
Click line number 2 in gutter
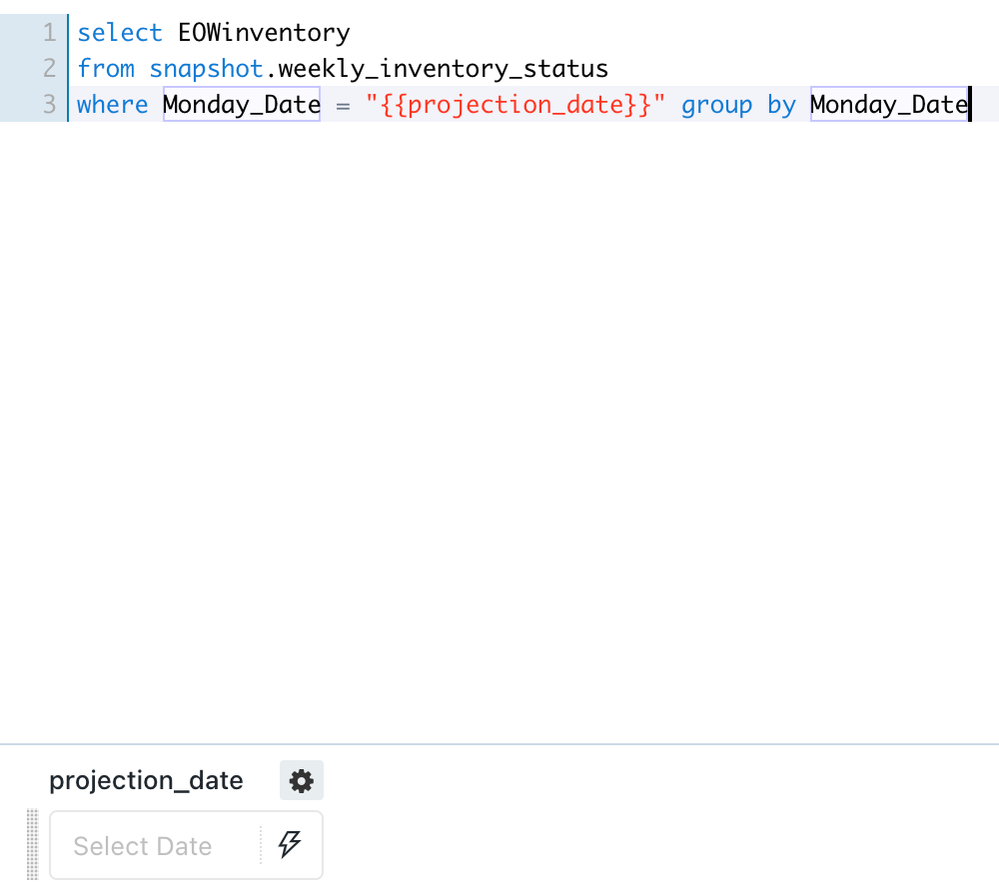point(49,69)
